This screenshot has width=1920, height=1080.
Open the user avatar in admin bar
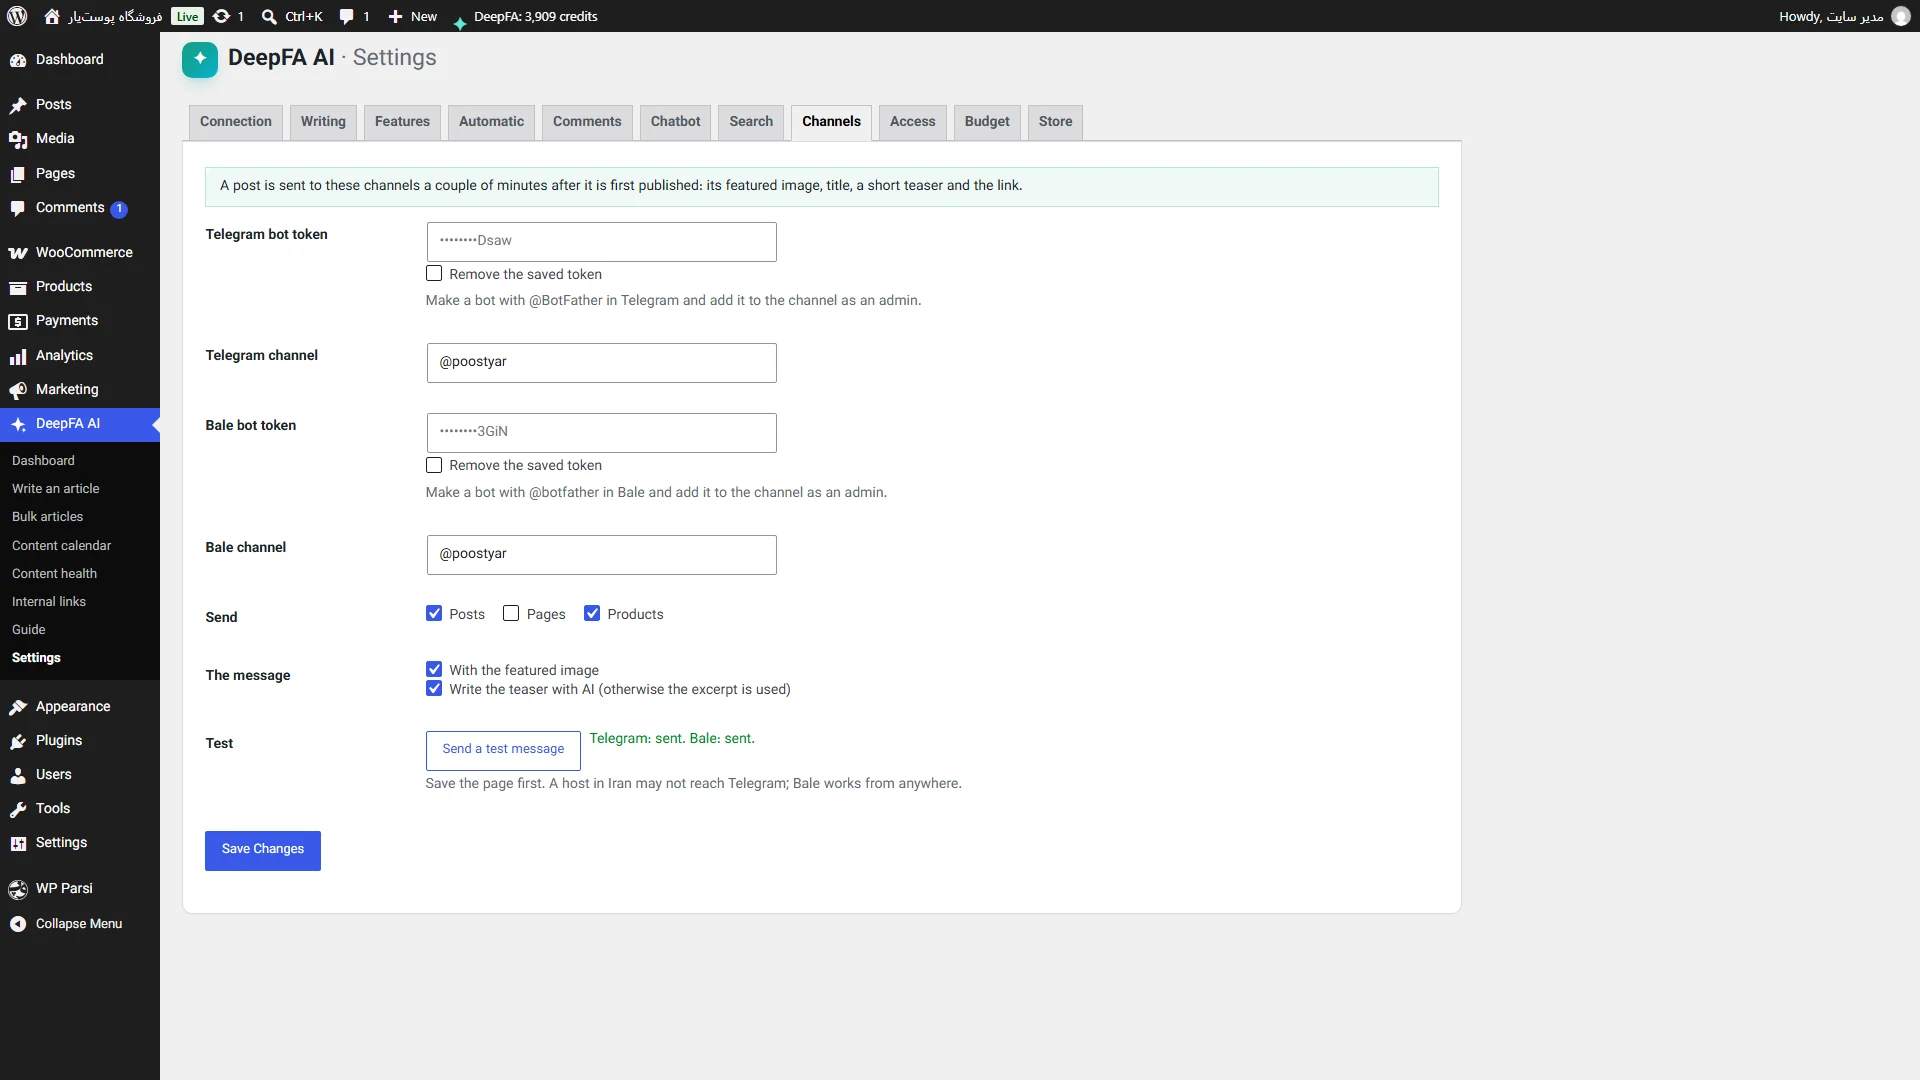pyautogui.click(x=1901, y=16)
